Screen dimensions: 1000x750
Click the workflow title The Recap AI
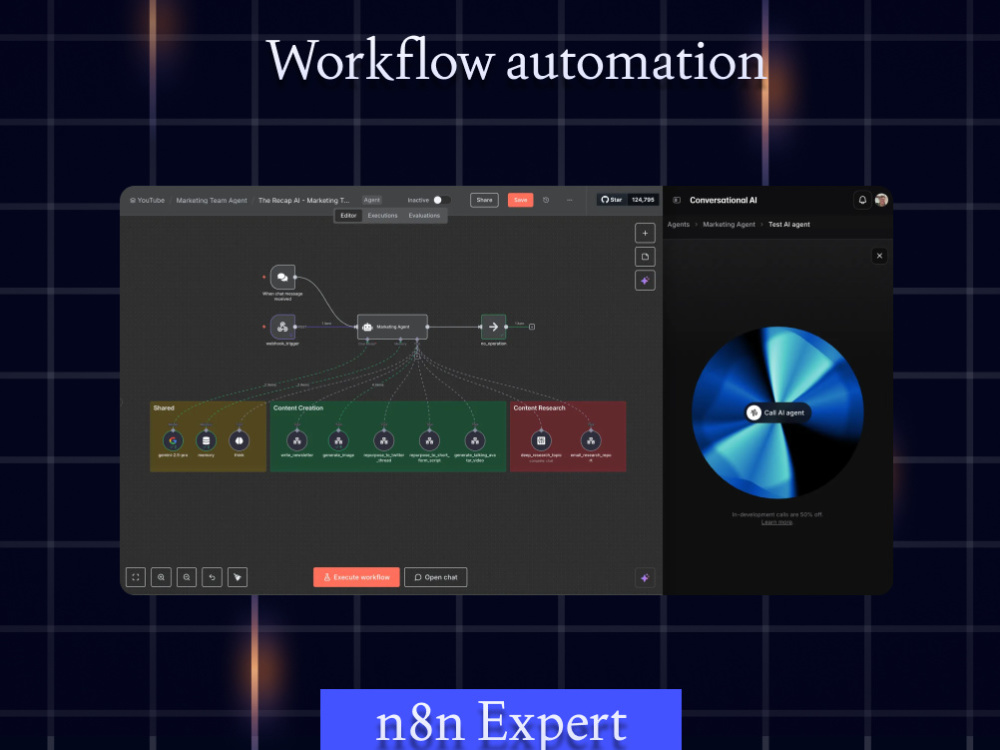tap(304, 200)
